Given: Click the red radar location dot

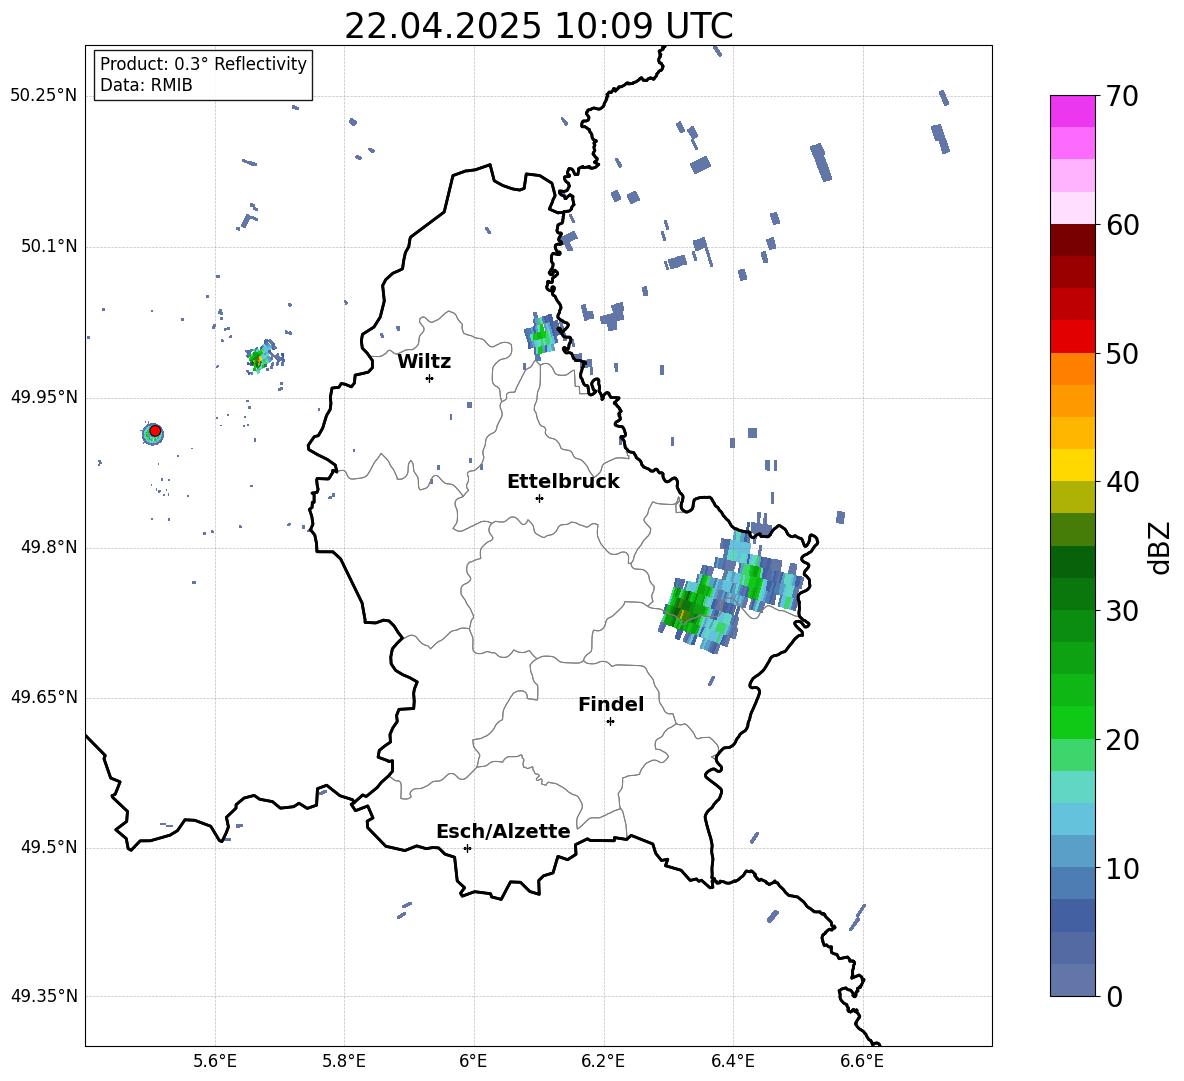Looking at the screenshot, I should pyautogui.click(x=155, y=431).
